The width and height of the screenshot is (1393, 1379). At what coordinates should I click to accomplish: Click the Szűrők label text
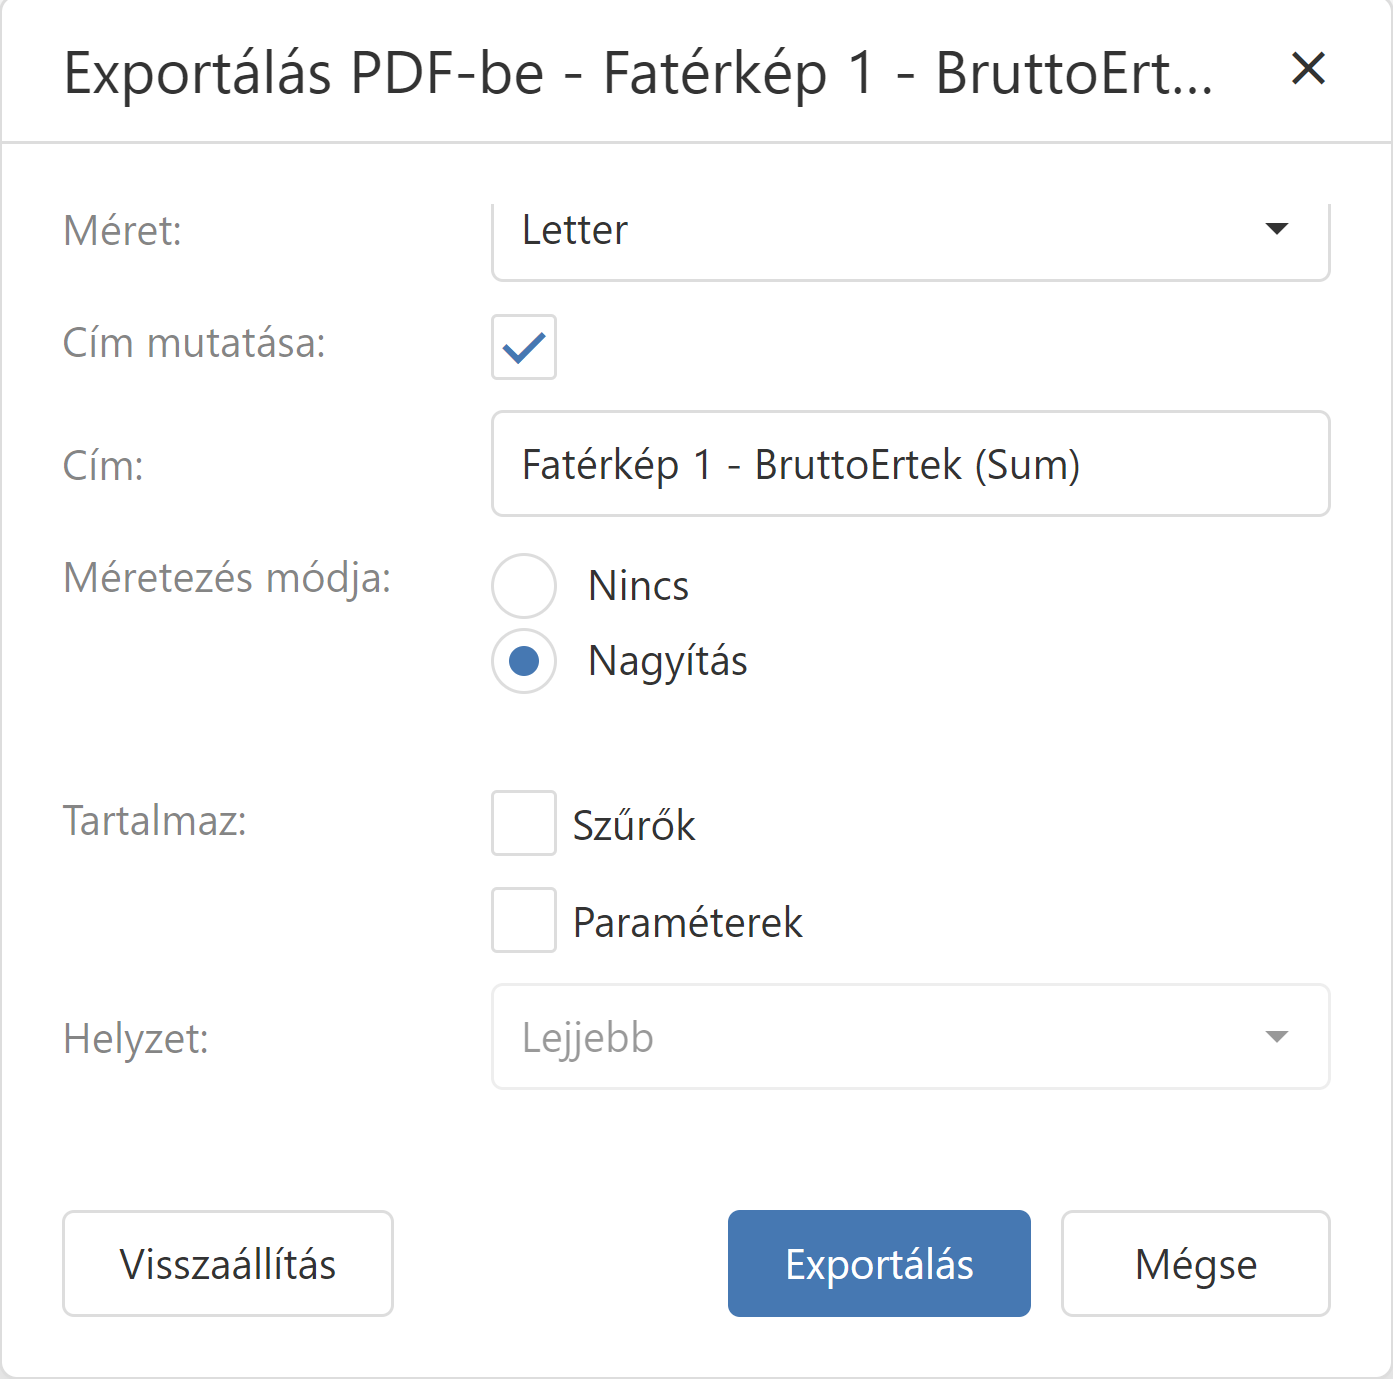pos(634,825)
